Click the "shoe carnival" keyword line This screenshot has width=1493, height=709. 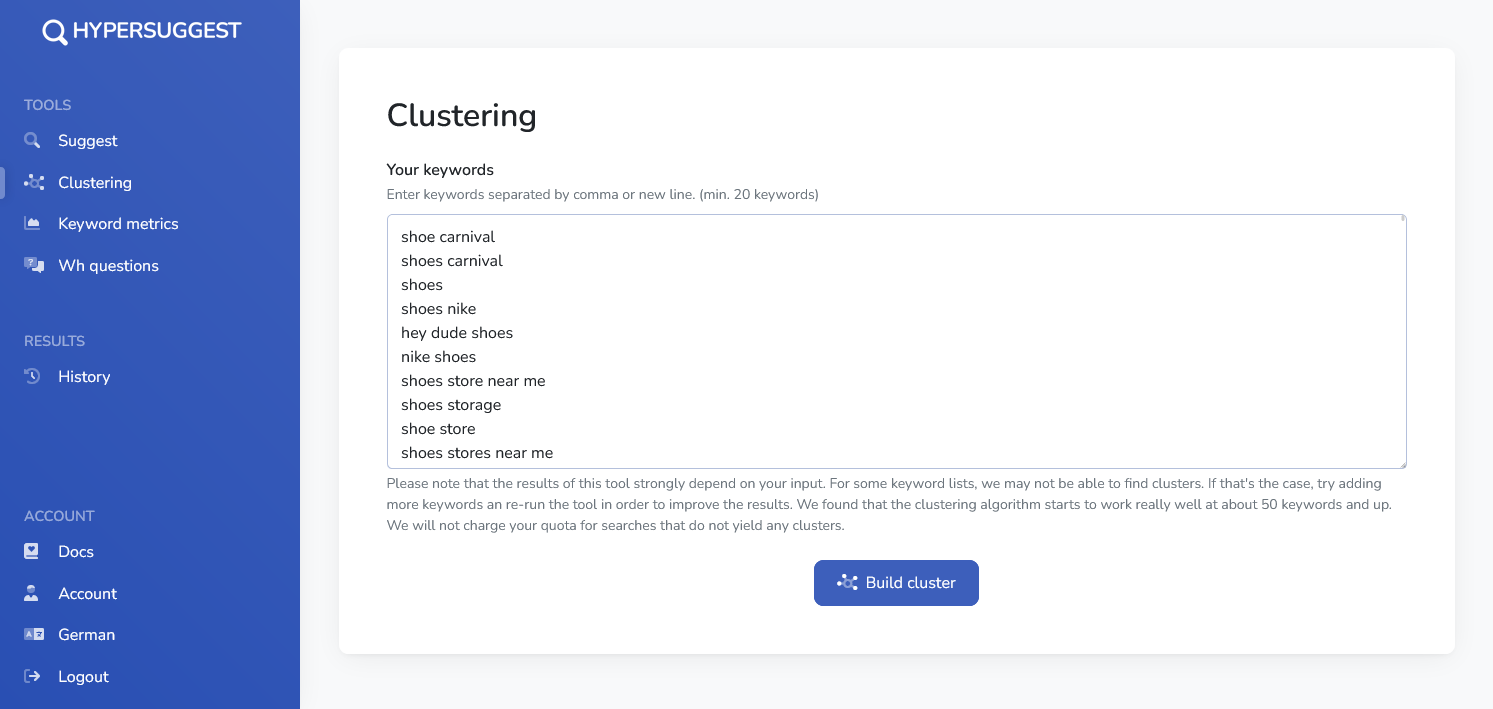point(448,237)
